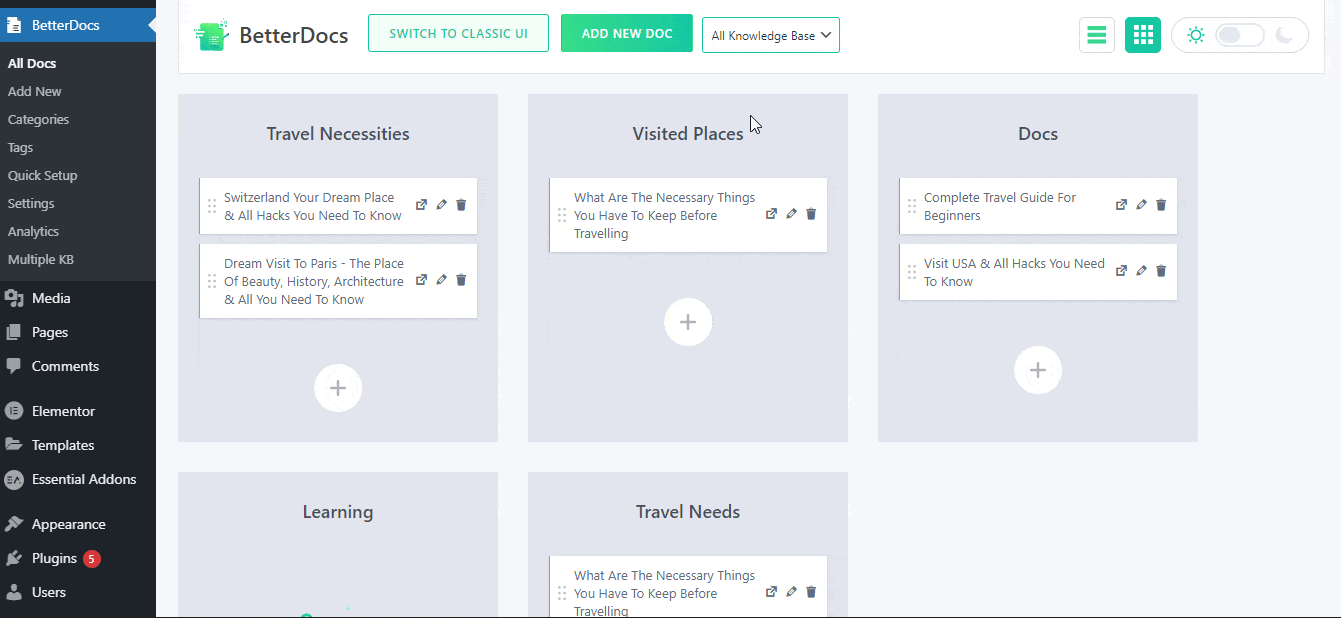
Task: Delete the Visit USA doc
Action: (x=1161, y=271)
